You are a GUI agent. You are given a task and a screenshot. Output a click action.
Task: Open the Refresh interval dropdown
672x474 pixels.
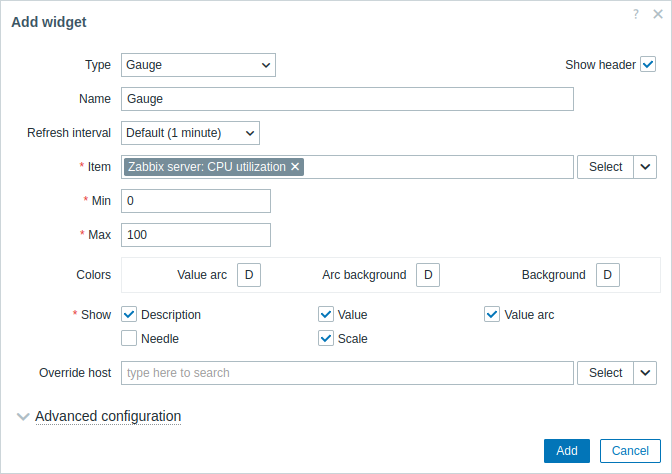pyautogui.click(x=190, y=133)
